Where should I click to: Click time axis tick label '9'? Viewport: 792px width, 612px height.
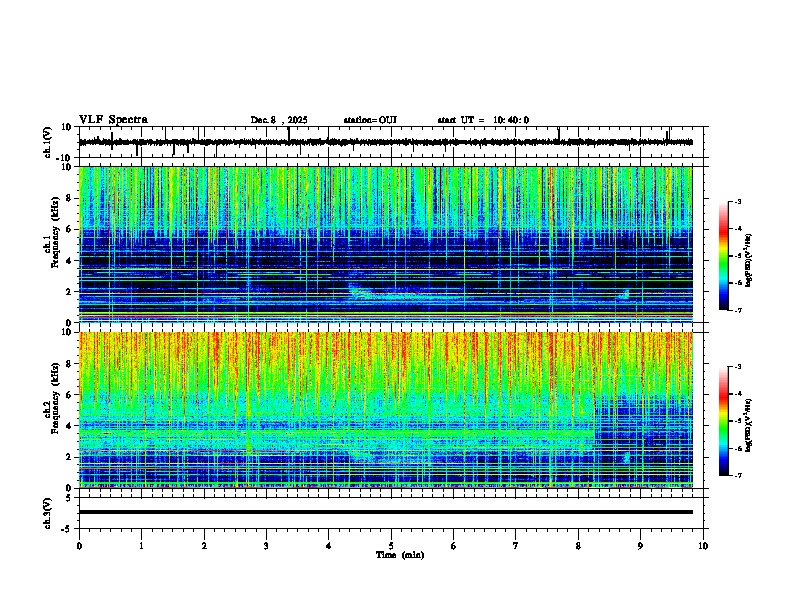coord(640,546)
